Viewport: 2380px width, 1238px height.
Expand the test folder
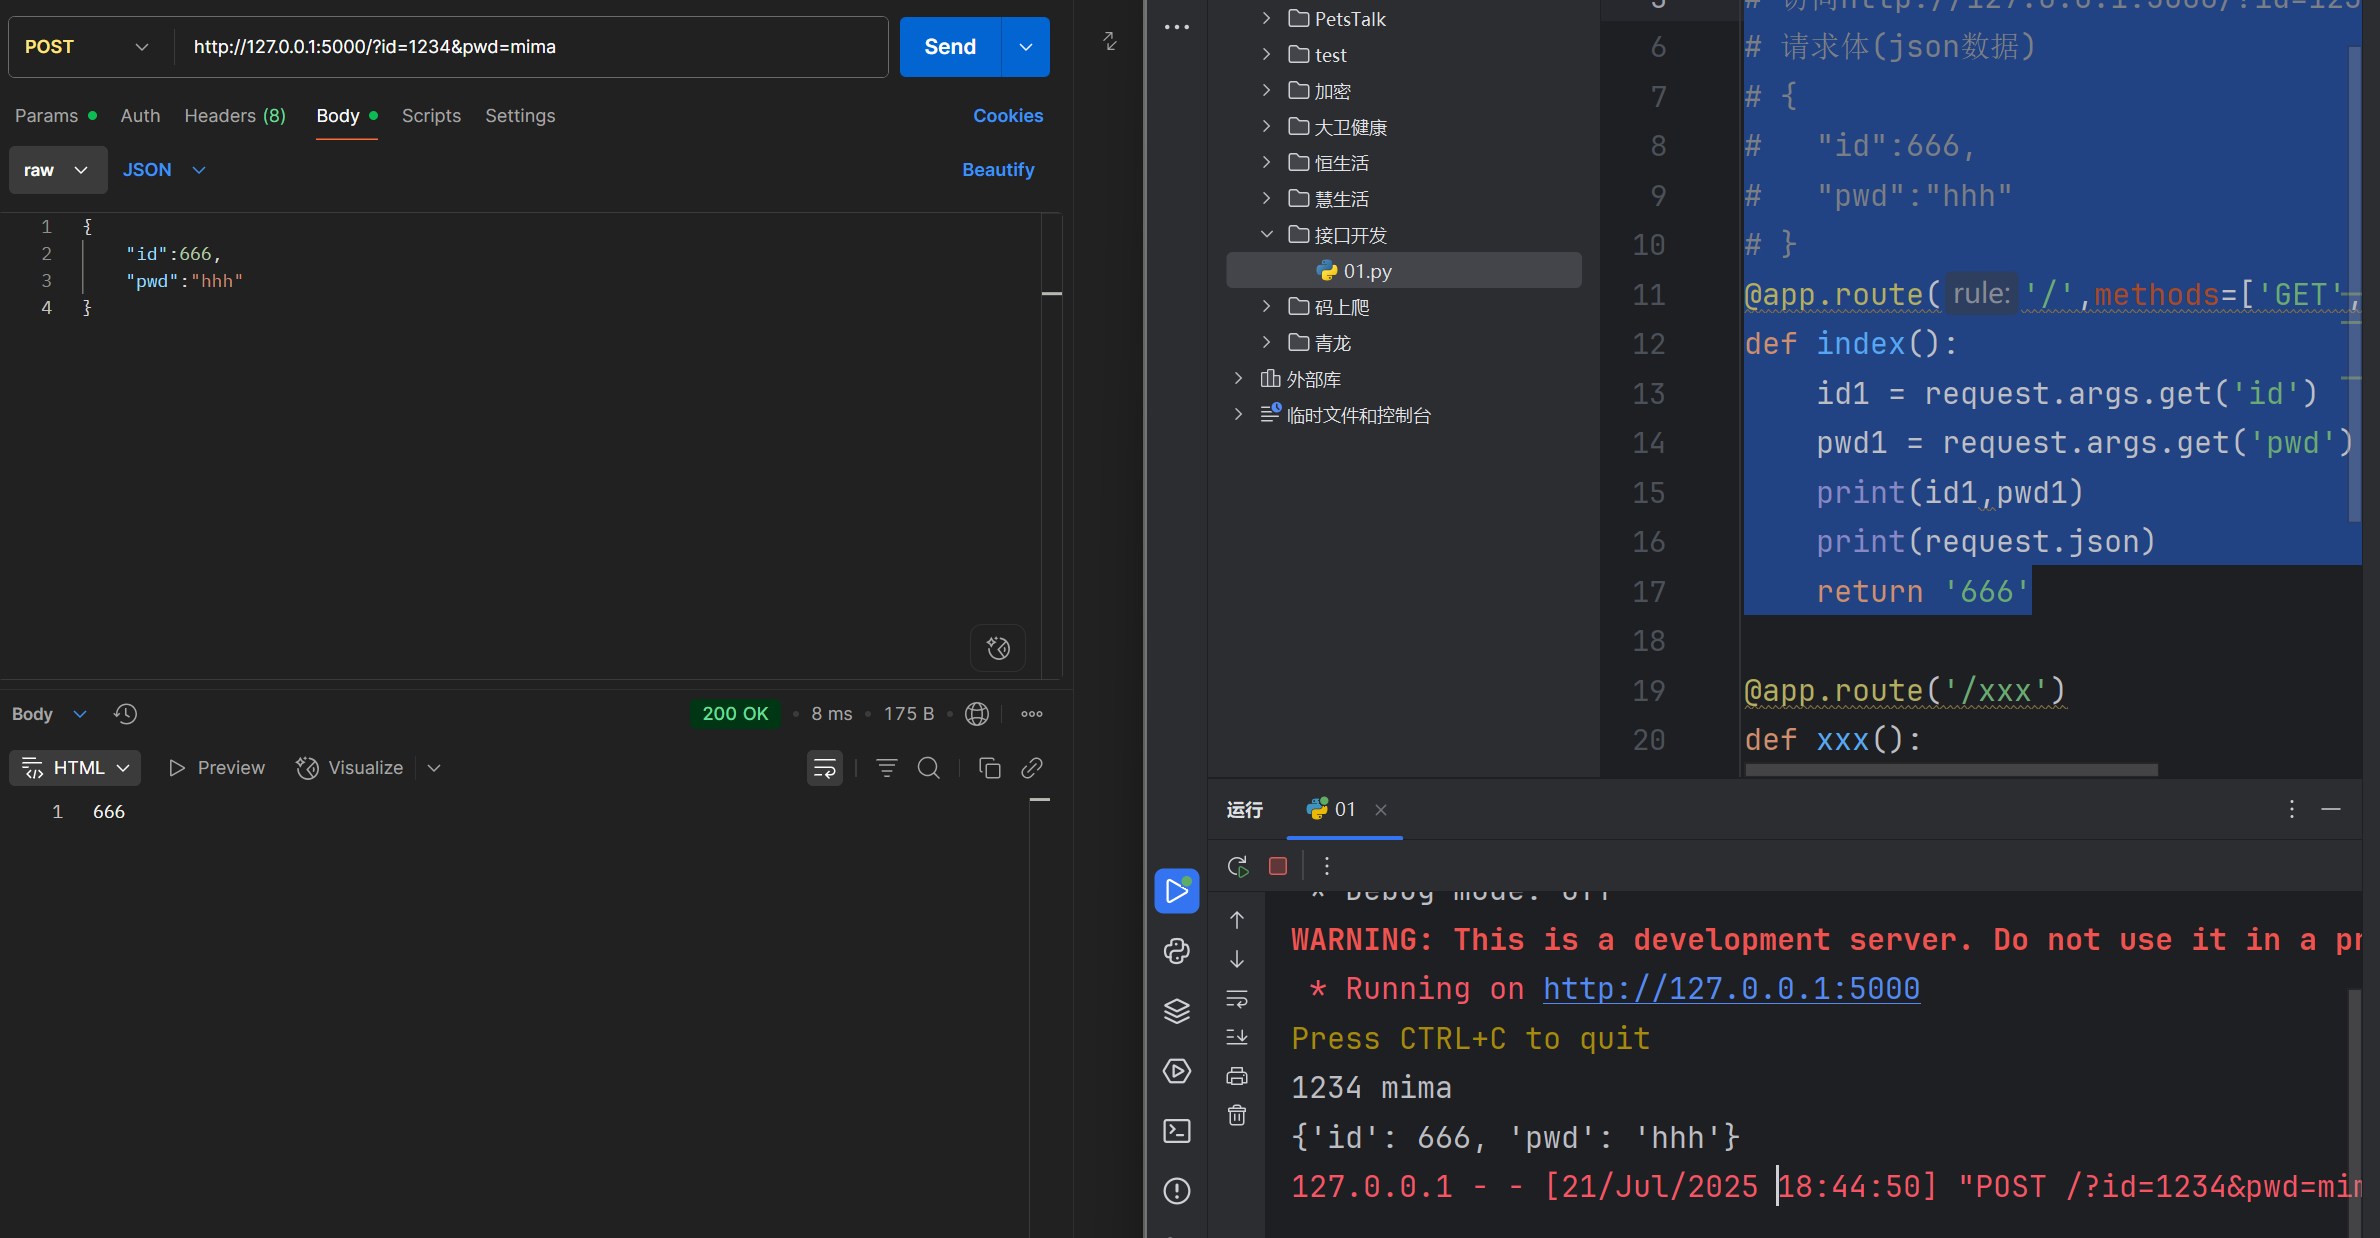[1267, 54]
